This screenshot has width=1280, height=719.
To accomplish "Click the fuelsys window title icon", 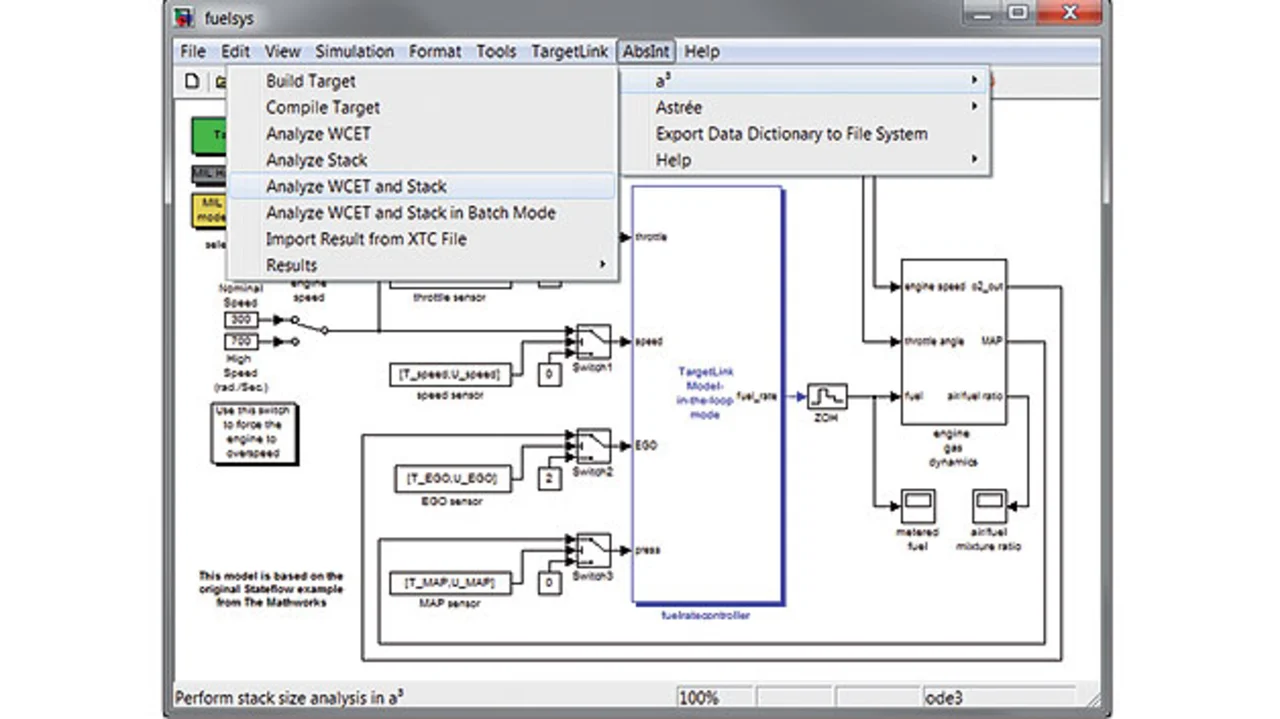I will (x=184, y=18).
